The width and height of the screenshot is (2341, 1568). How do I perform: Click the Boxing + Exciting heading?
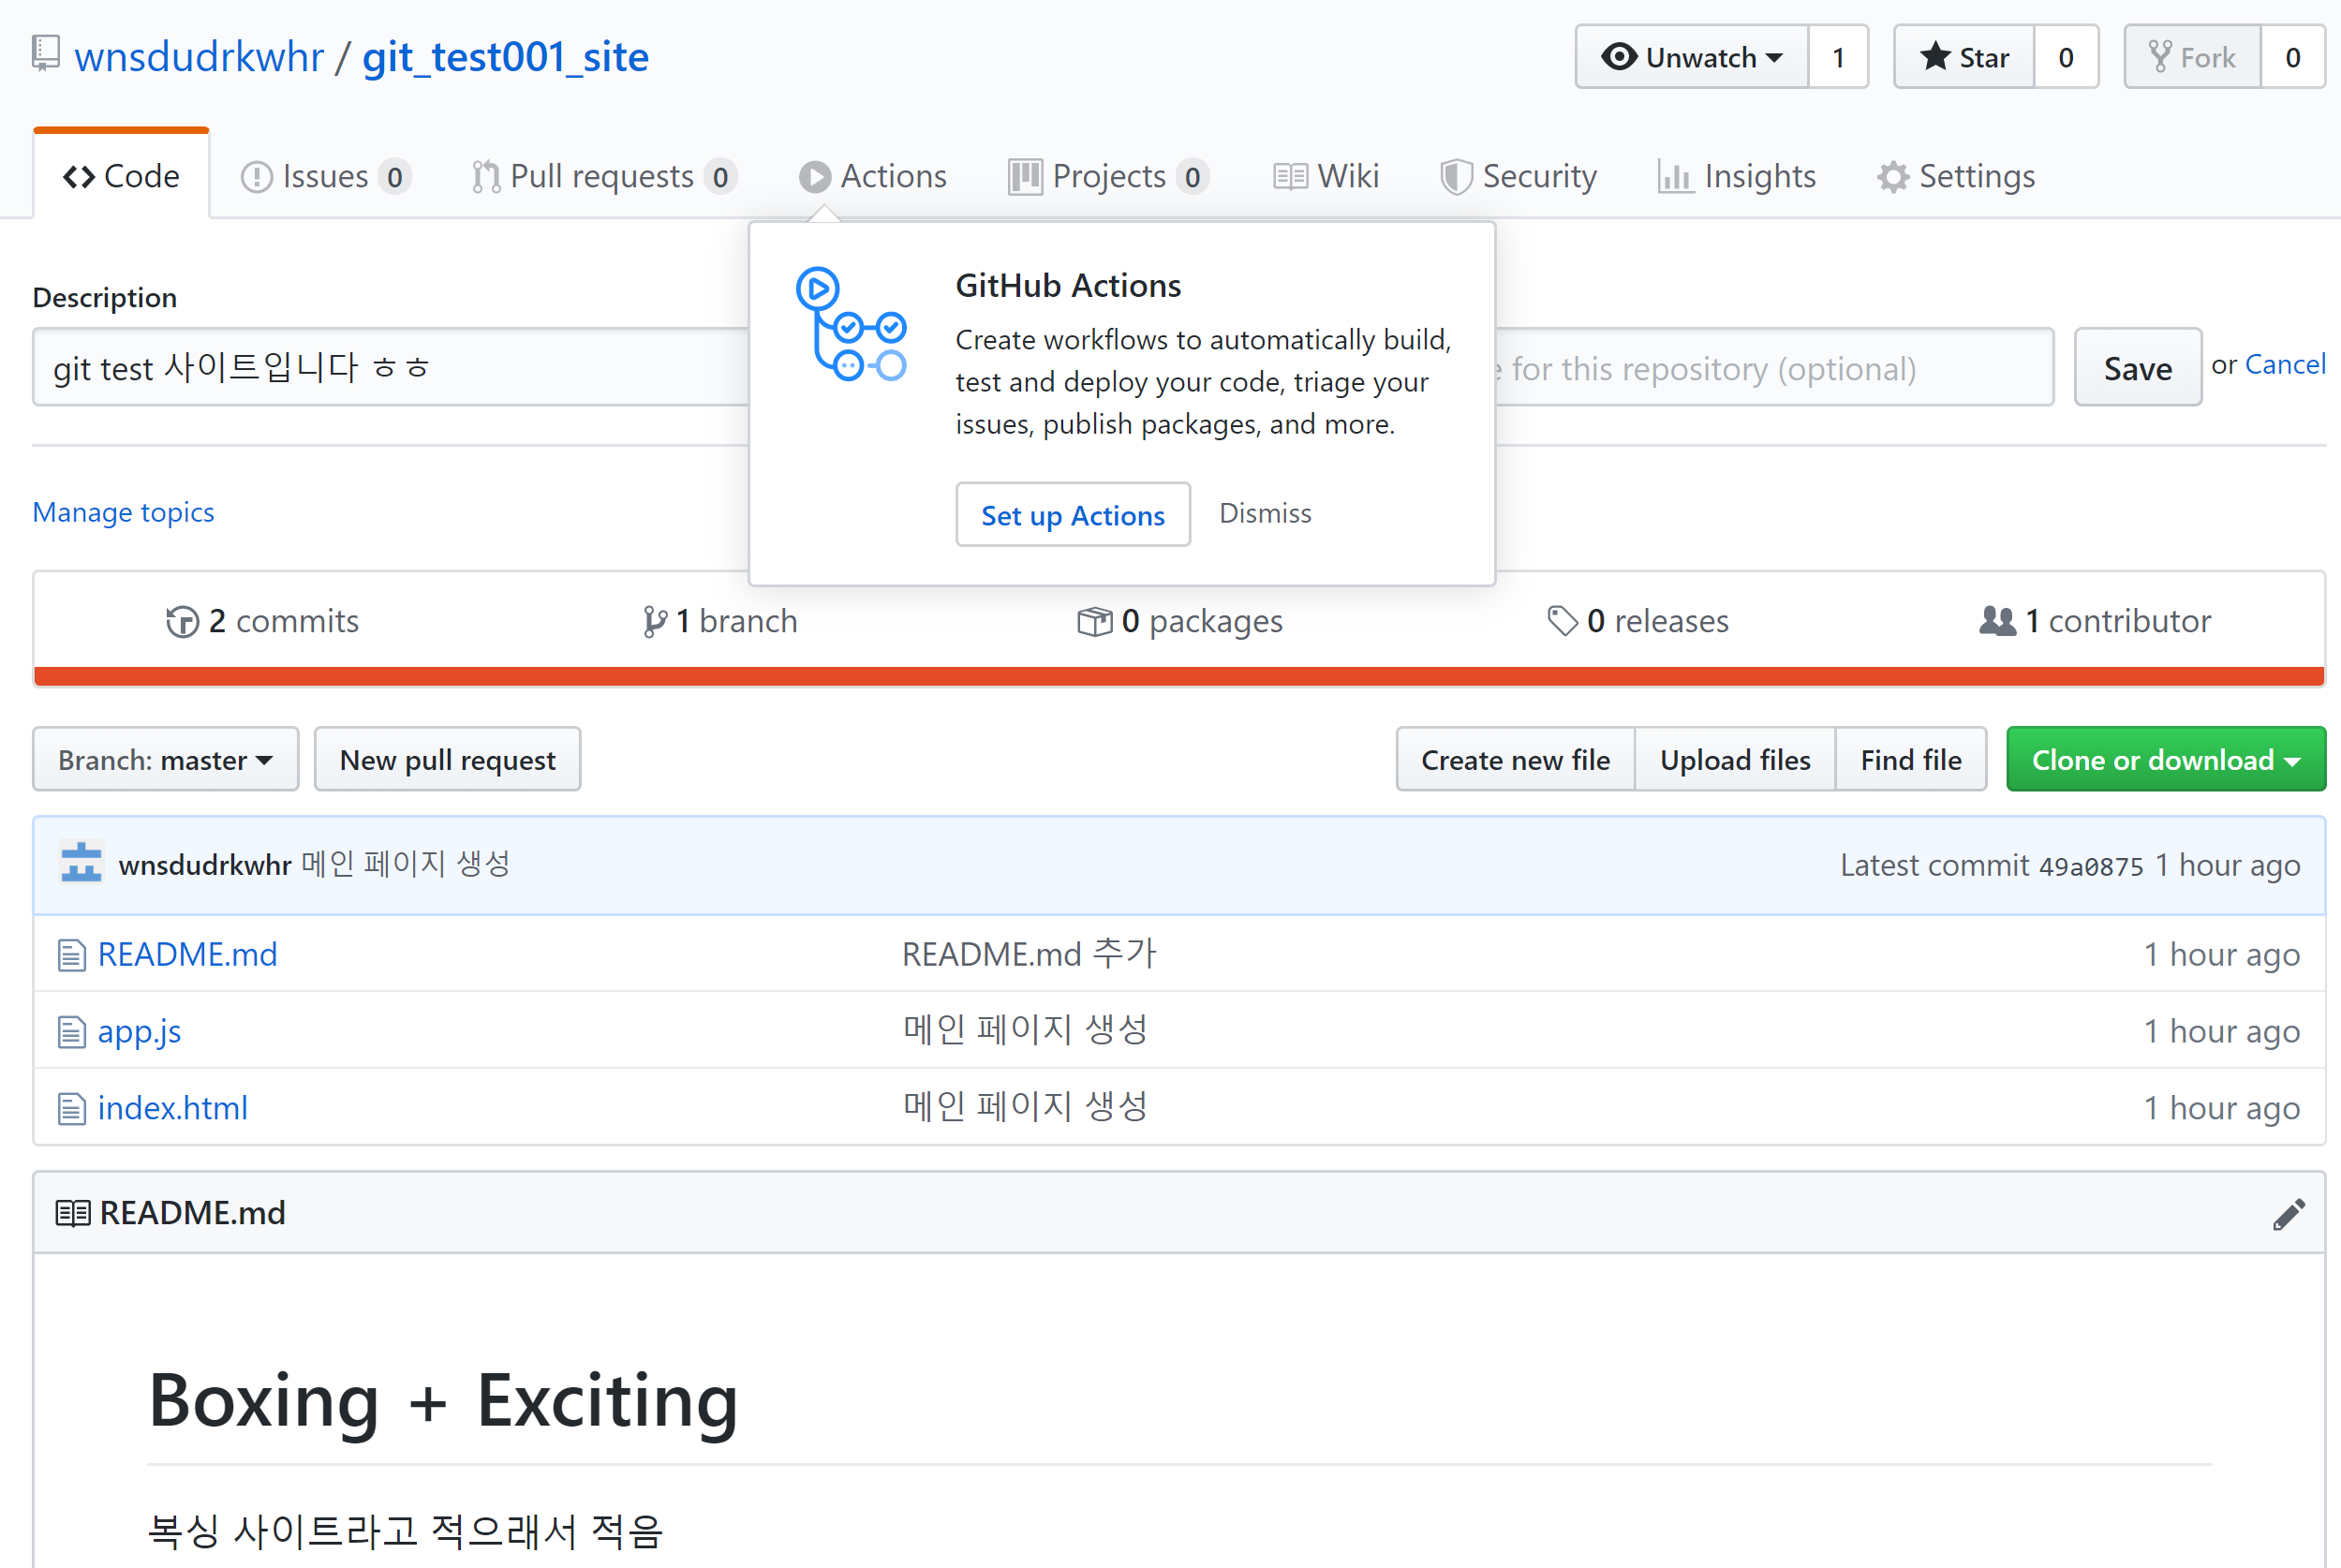click(443, 1401)
